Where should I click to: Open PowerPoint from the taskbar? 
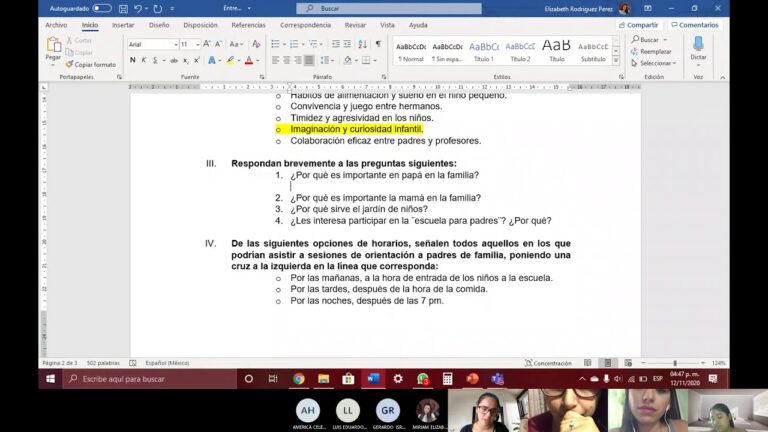click(472, 379)
